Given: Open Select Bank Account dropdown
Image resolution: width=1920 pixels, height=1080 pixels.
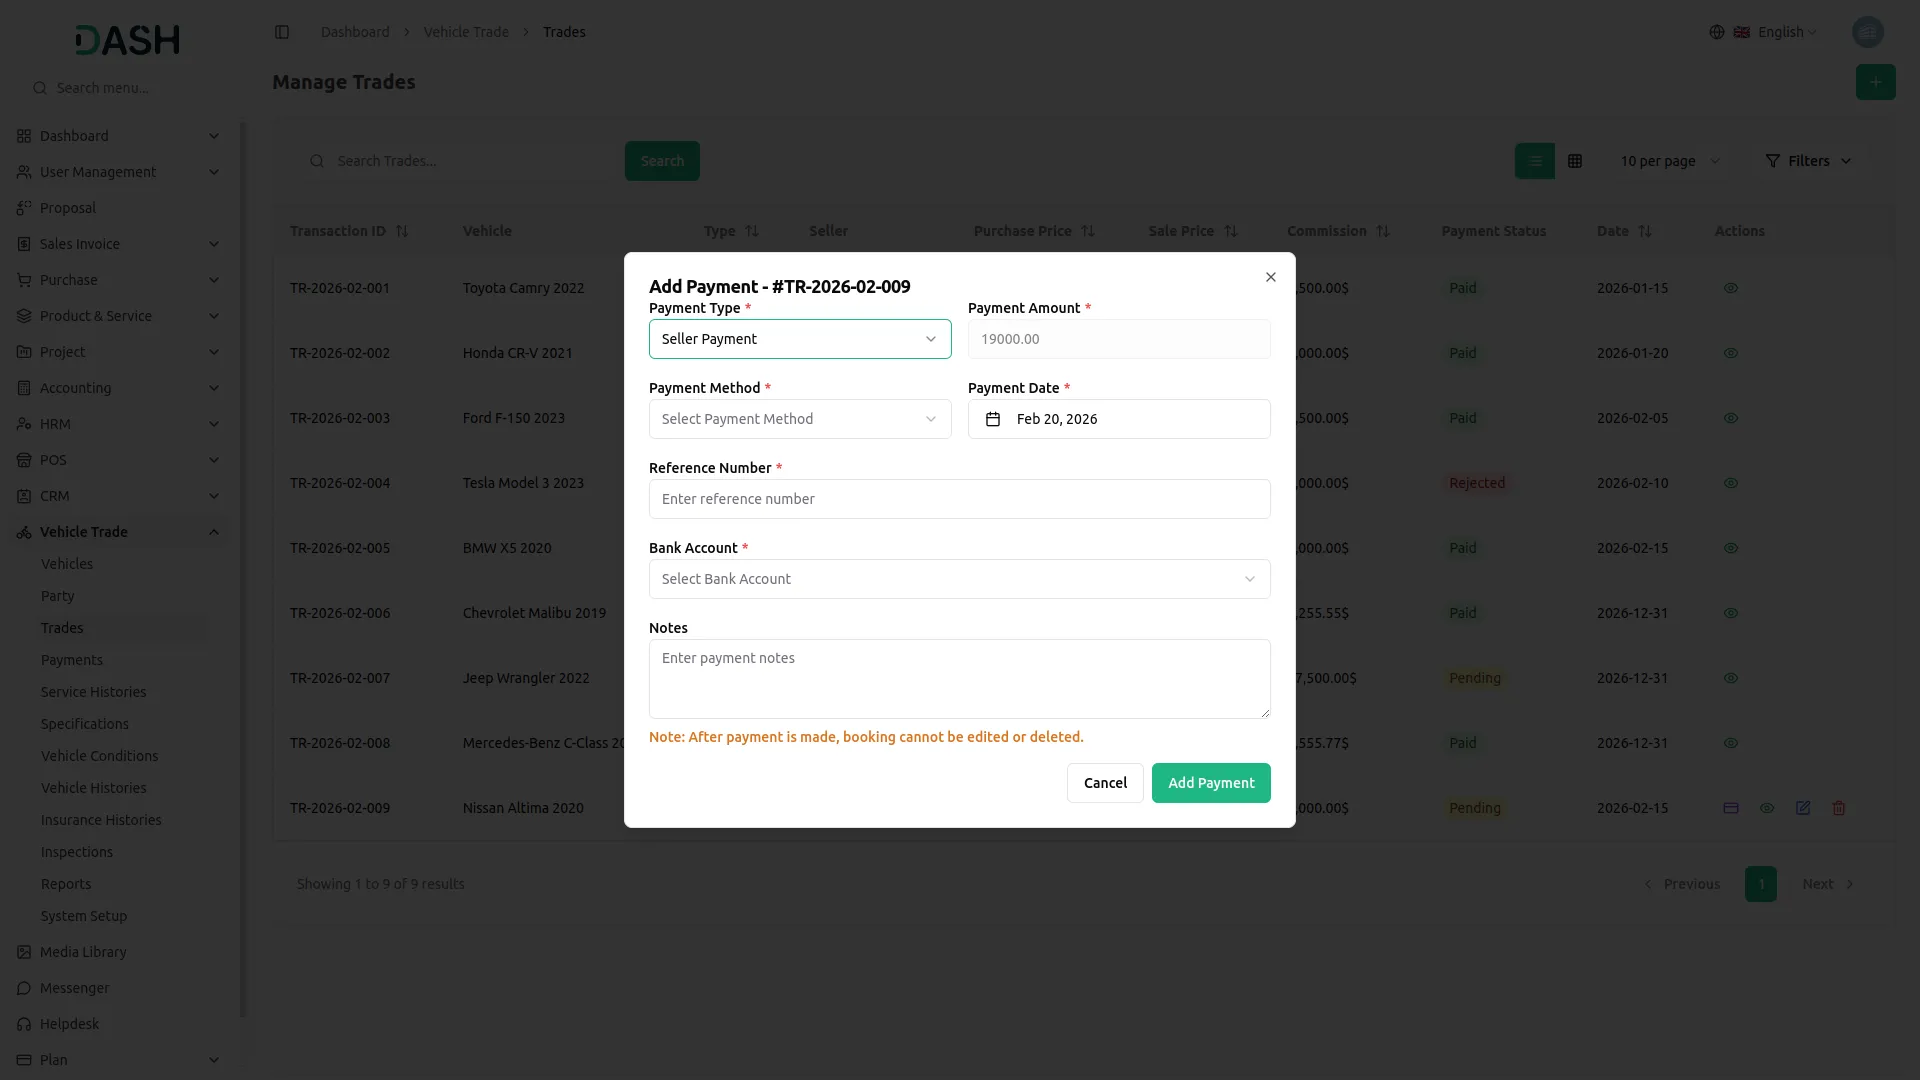Looking at the screenshot, I should click(x=958, y=579).
